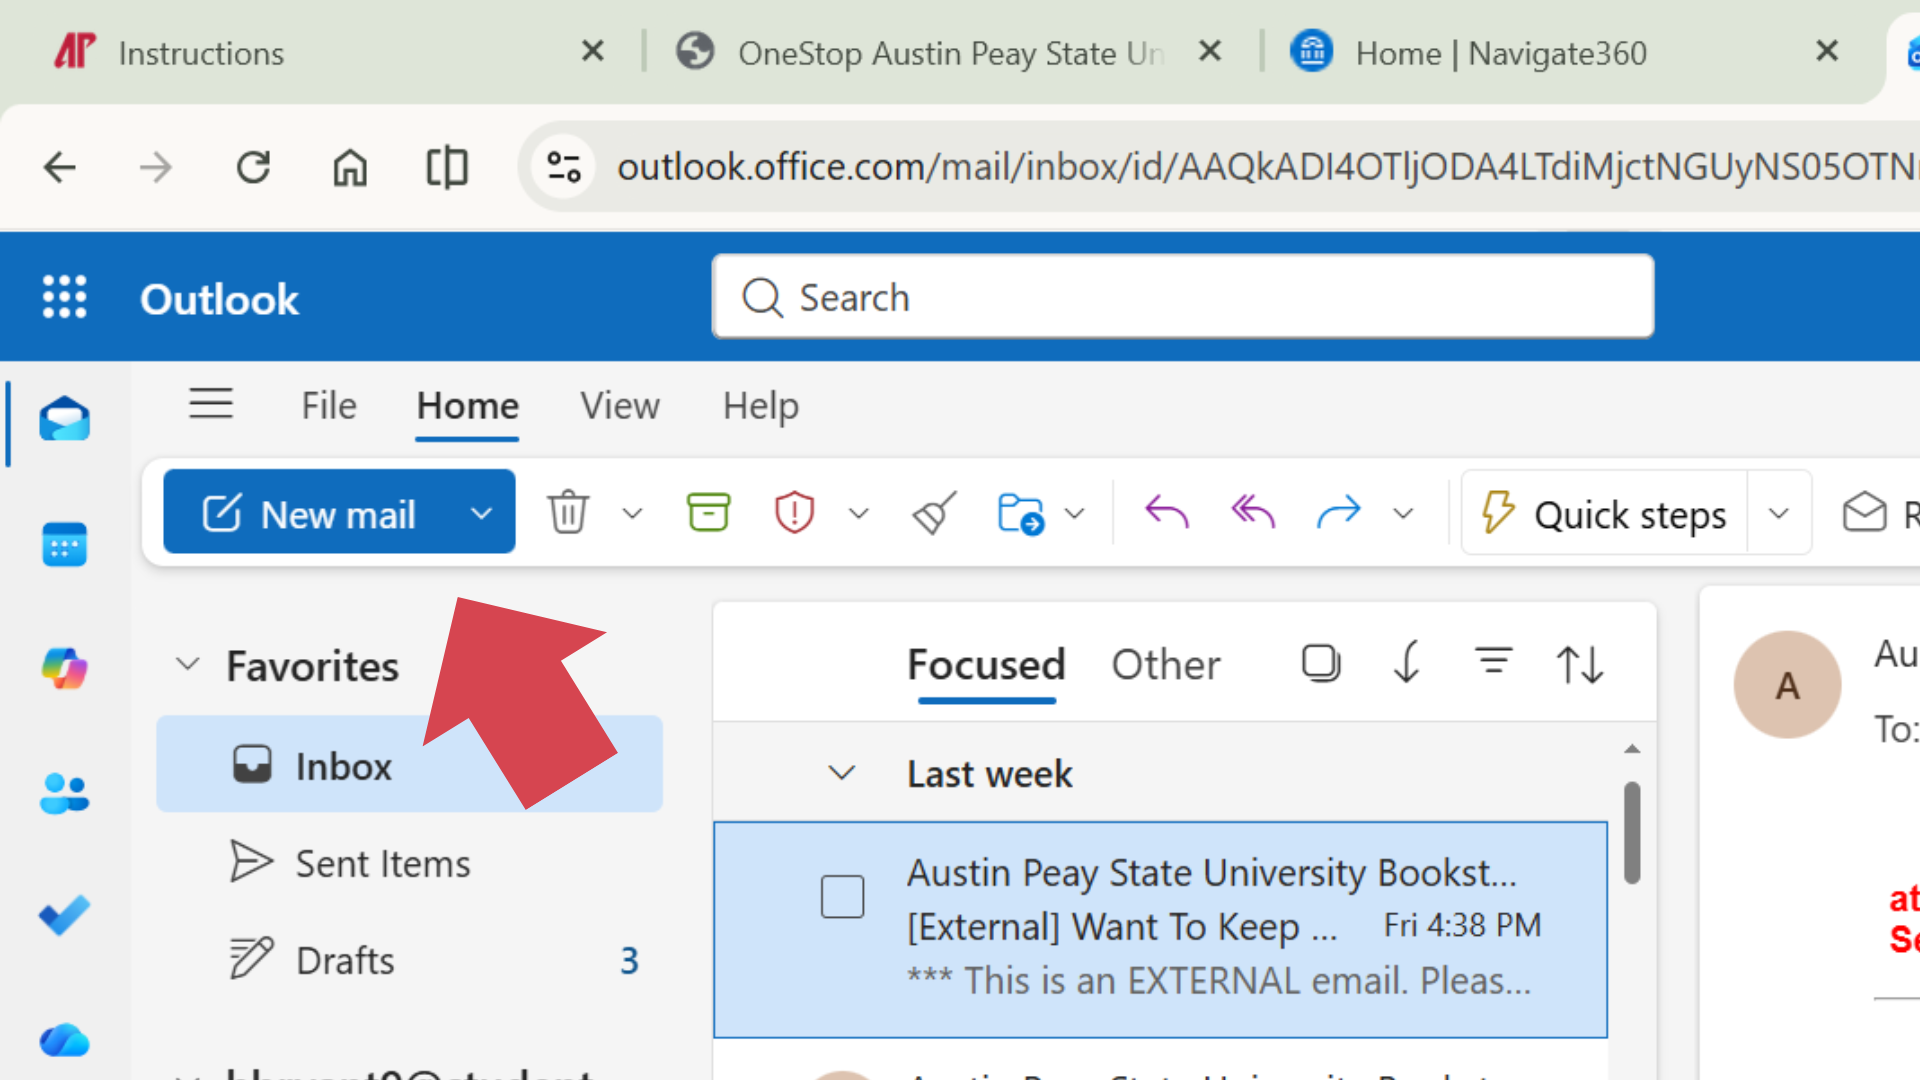This screenshot has height=1080, width=1920.
Task: Select the Focused inbox tab
Action: point(986,664)
